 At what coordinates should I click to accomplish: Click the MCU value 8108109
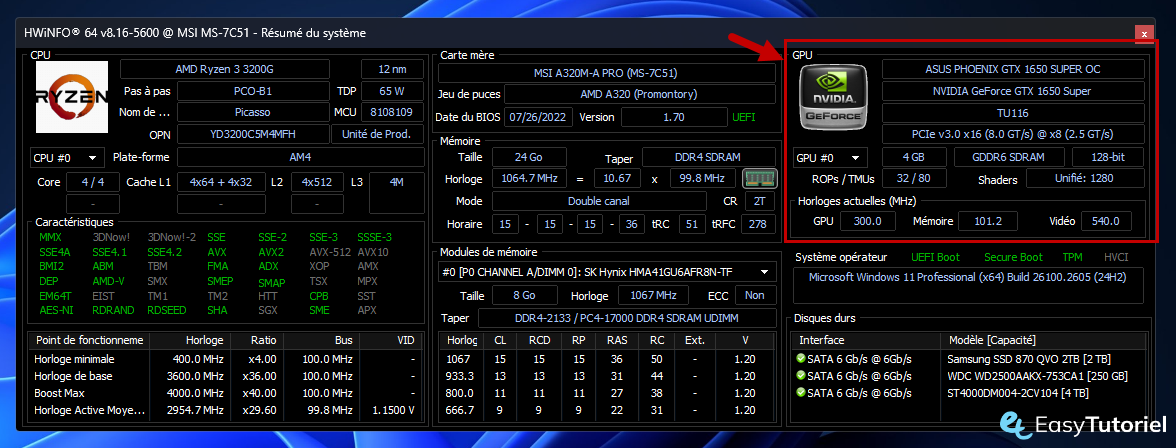tap(394, 113)
